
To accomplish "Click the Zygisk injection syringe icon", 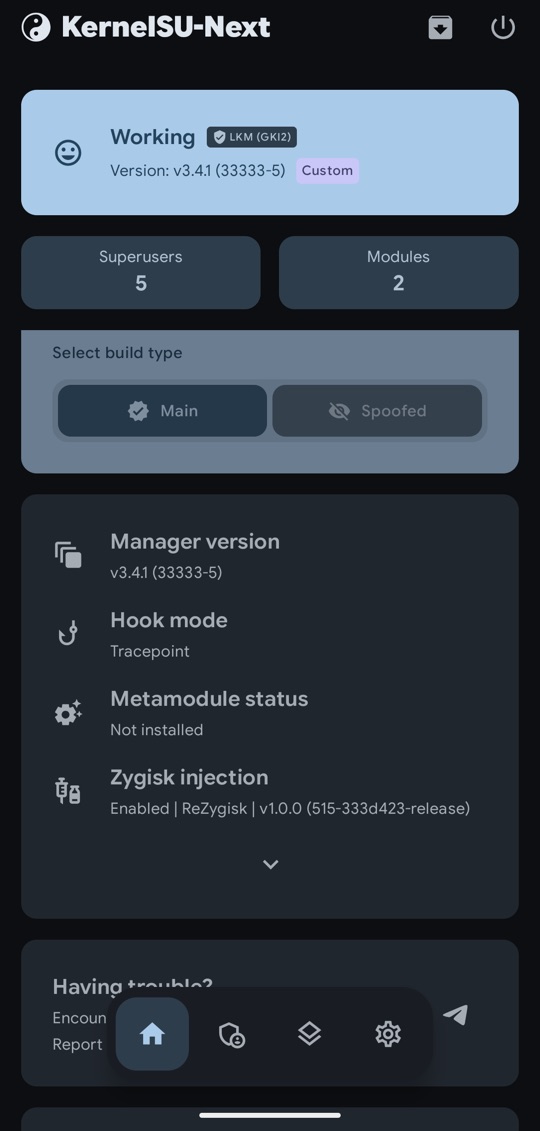I will [68, 791].
